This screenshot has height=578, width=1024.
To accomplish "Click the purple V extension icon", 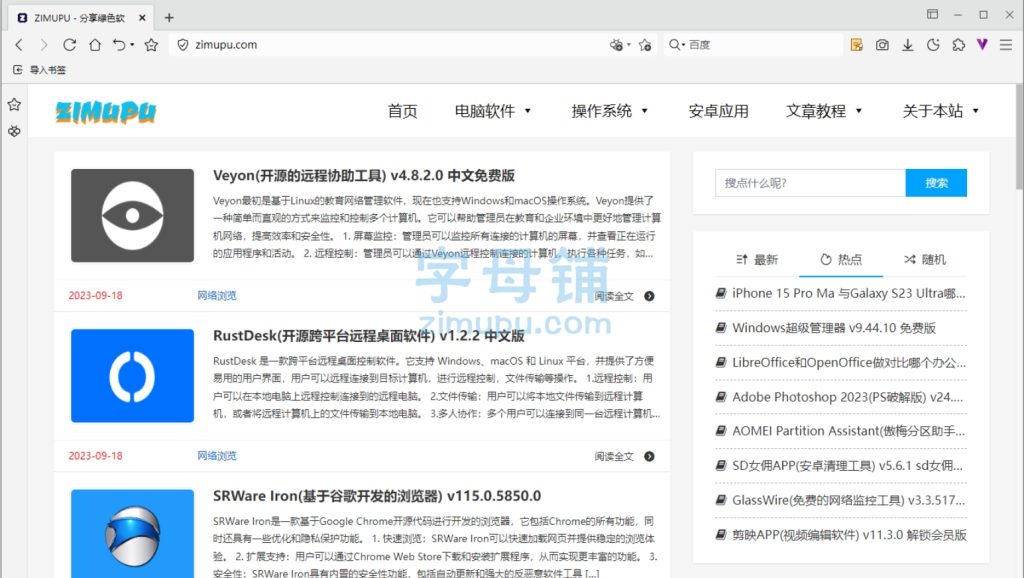I will (x=982, y=44).
